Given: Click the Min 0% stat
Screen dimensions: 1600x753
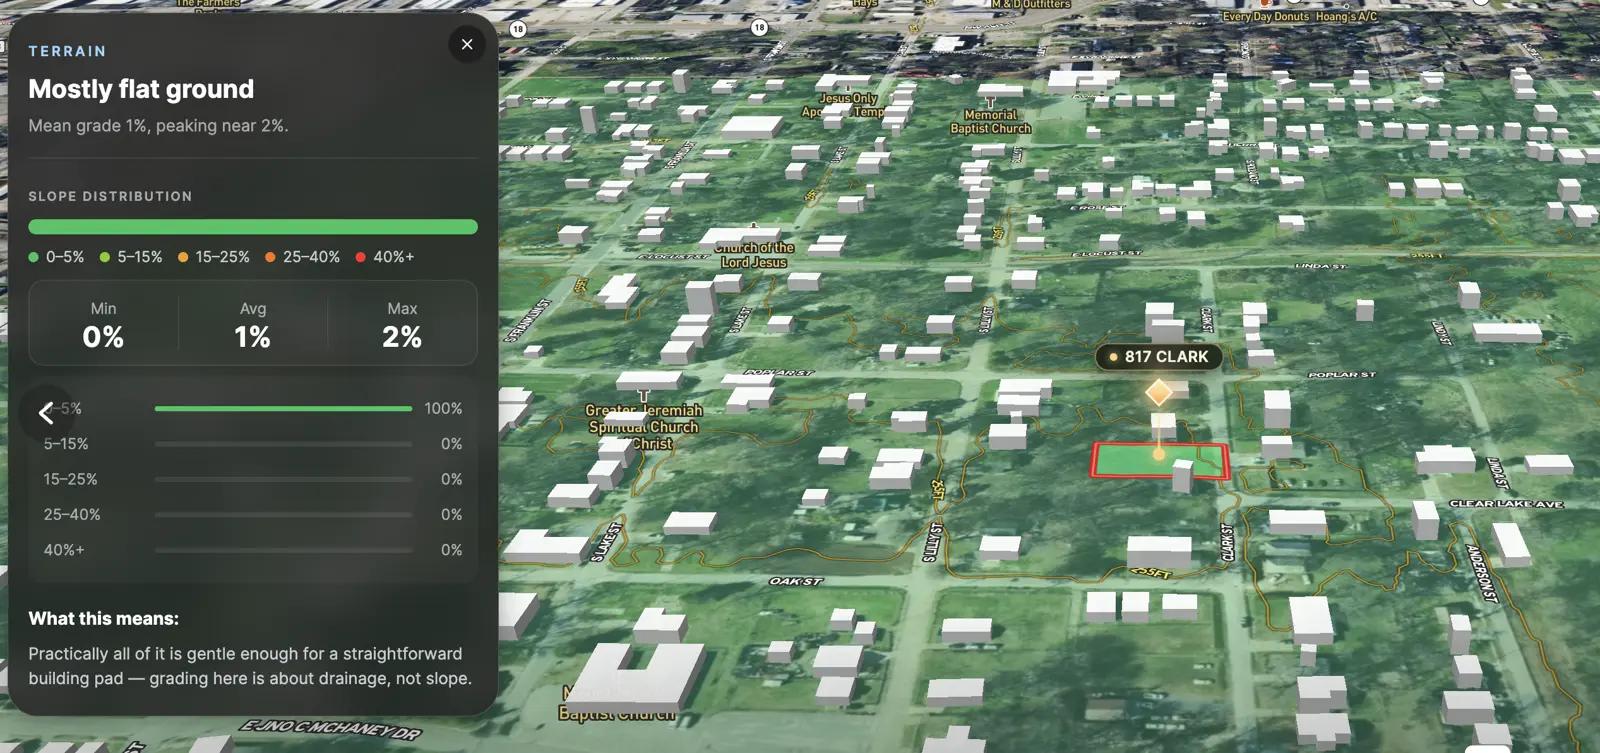Looking at the screenshot, I should click(103, 326).
